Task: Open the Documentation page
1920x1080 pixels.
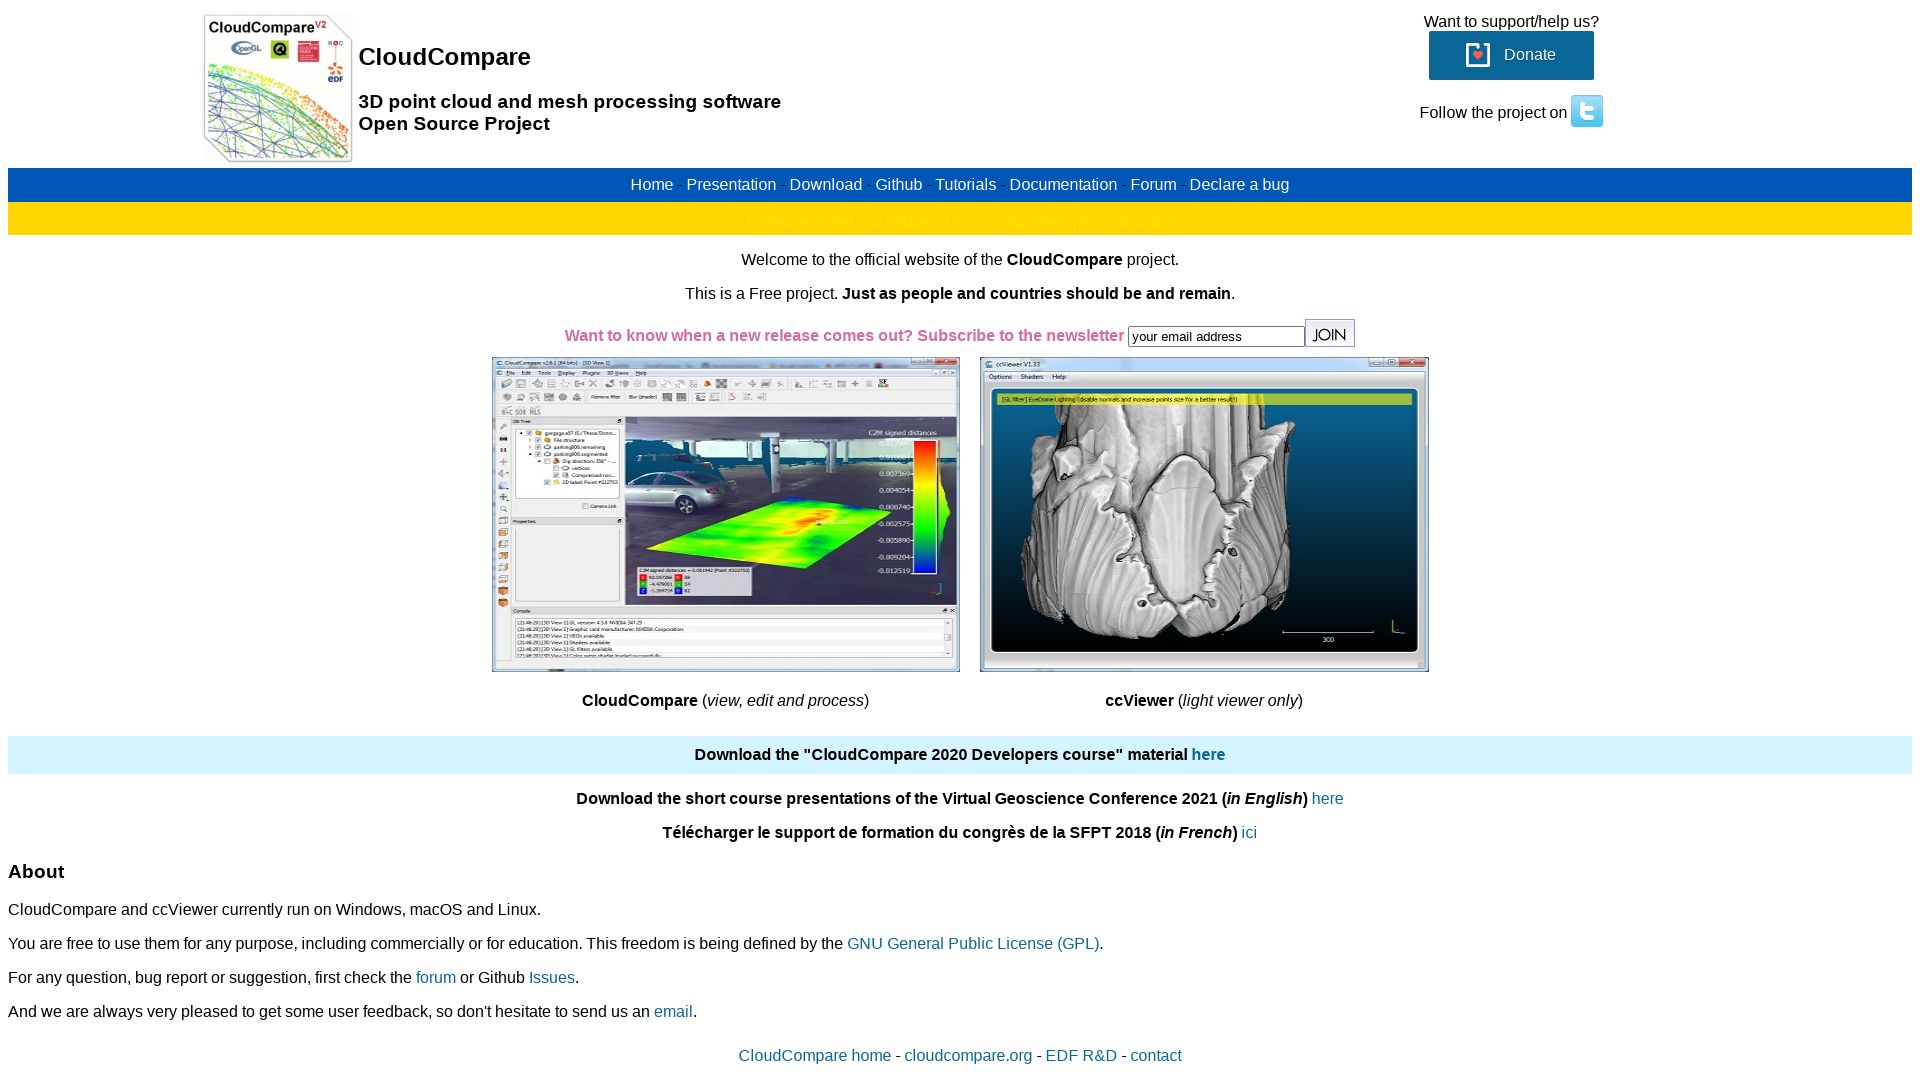Action: coord(1062,185)
